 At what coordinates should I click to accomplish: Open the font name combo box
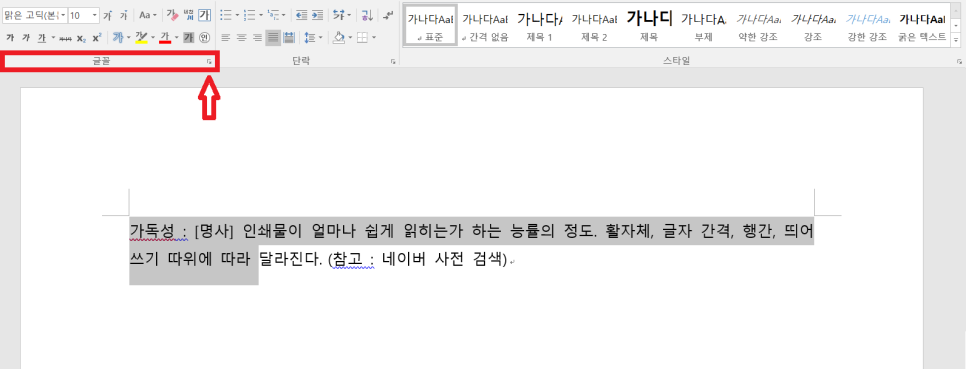click(34, 15)
